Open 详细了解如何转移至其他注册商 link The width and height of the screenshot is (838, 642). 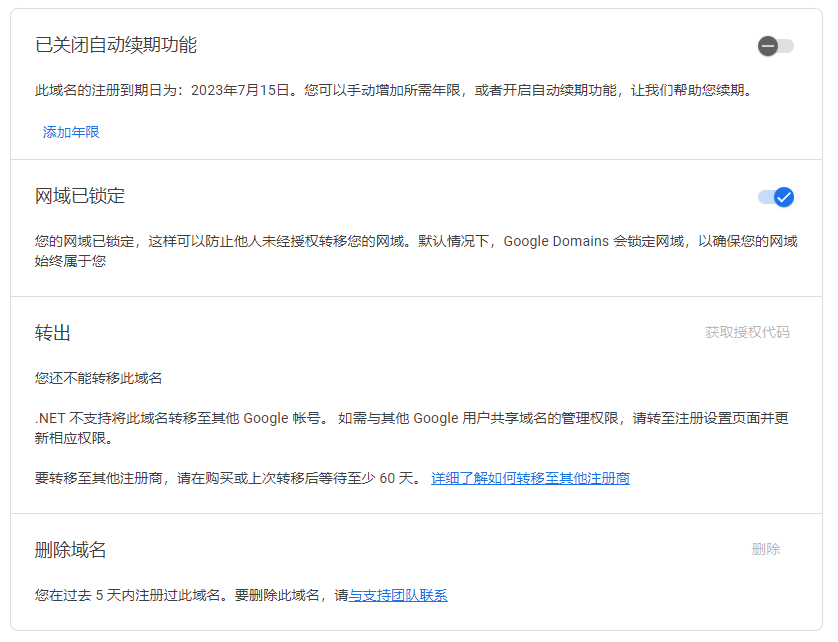point(530,478)
